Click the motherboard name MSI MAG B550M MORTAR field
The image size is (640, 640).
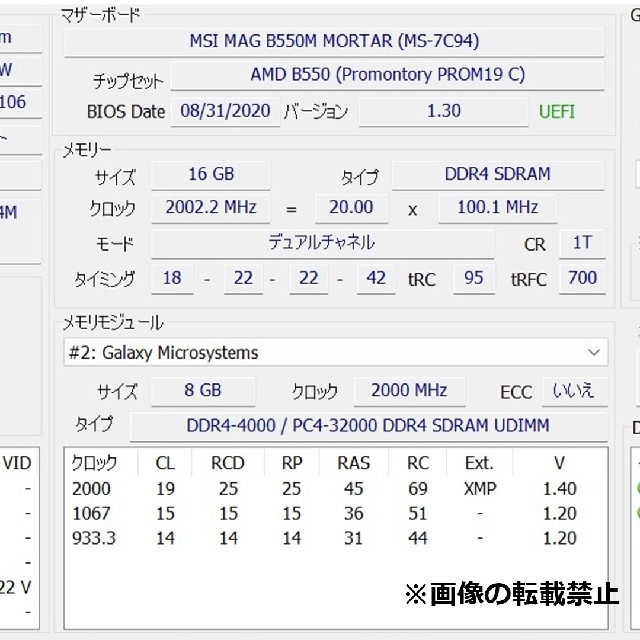334,41
